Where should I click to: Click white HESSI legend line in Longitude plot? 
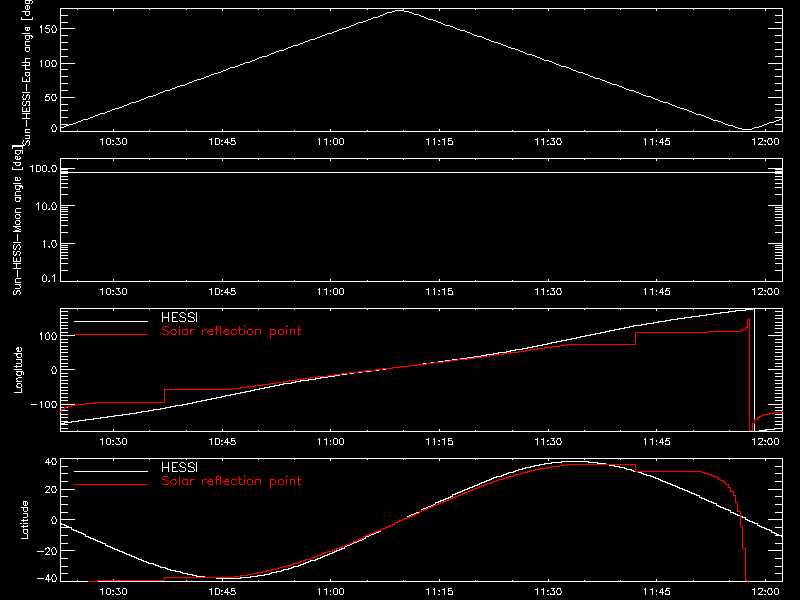[x=111, y=321]
